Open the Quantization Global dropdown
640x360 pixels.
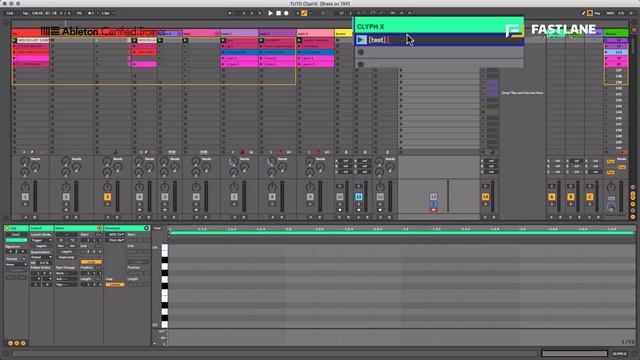coord(42,257)
